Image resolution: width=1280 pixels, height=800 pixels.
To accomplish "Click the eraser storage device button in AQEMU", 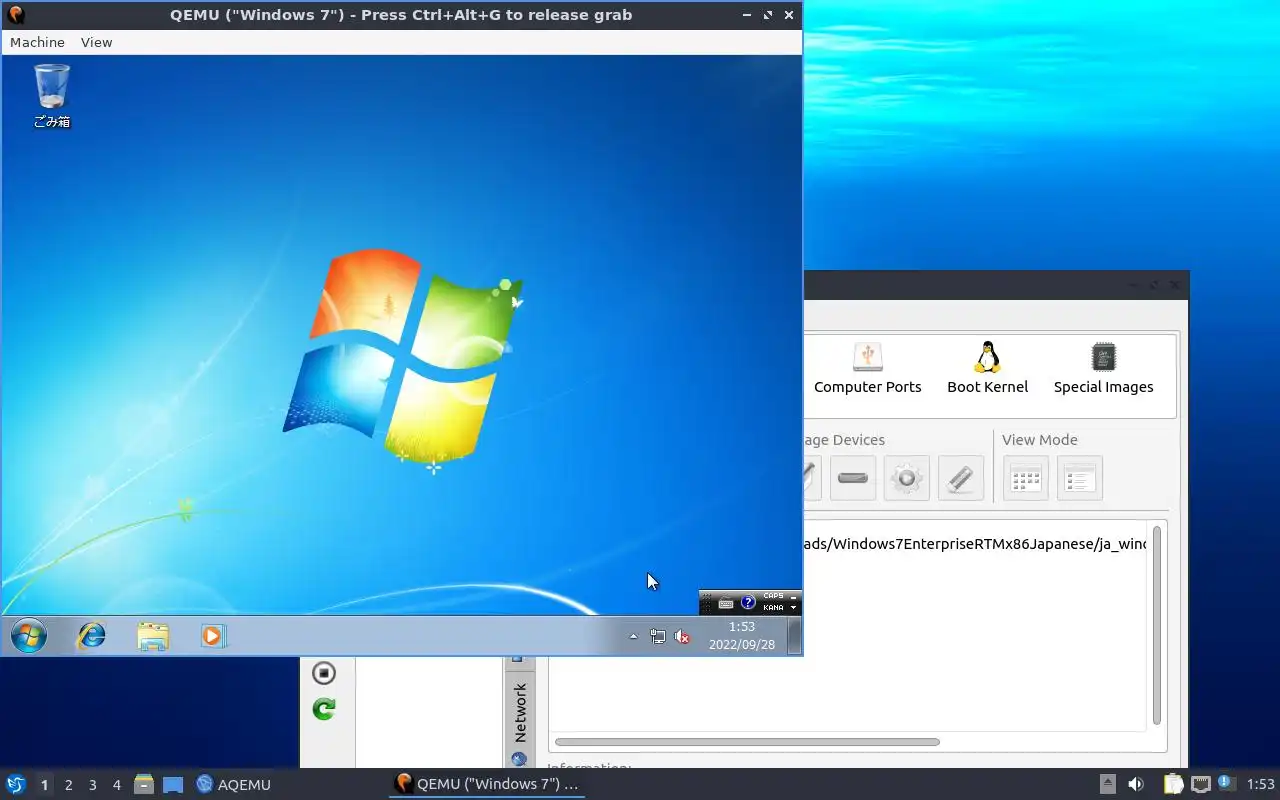I will (961, 478).
